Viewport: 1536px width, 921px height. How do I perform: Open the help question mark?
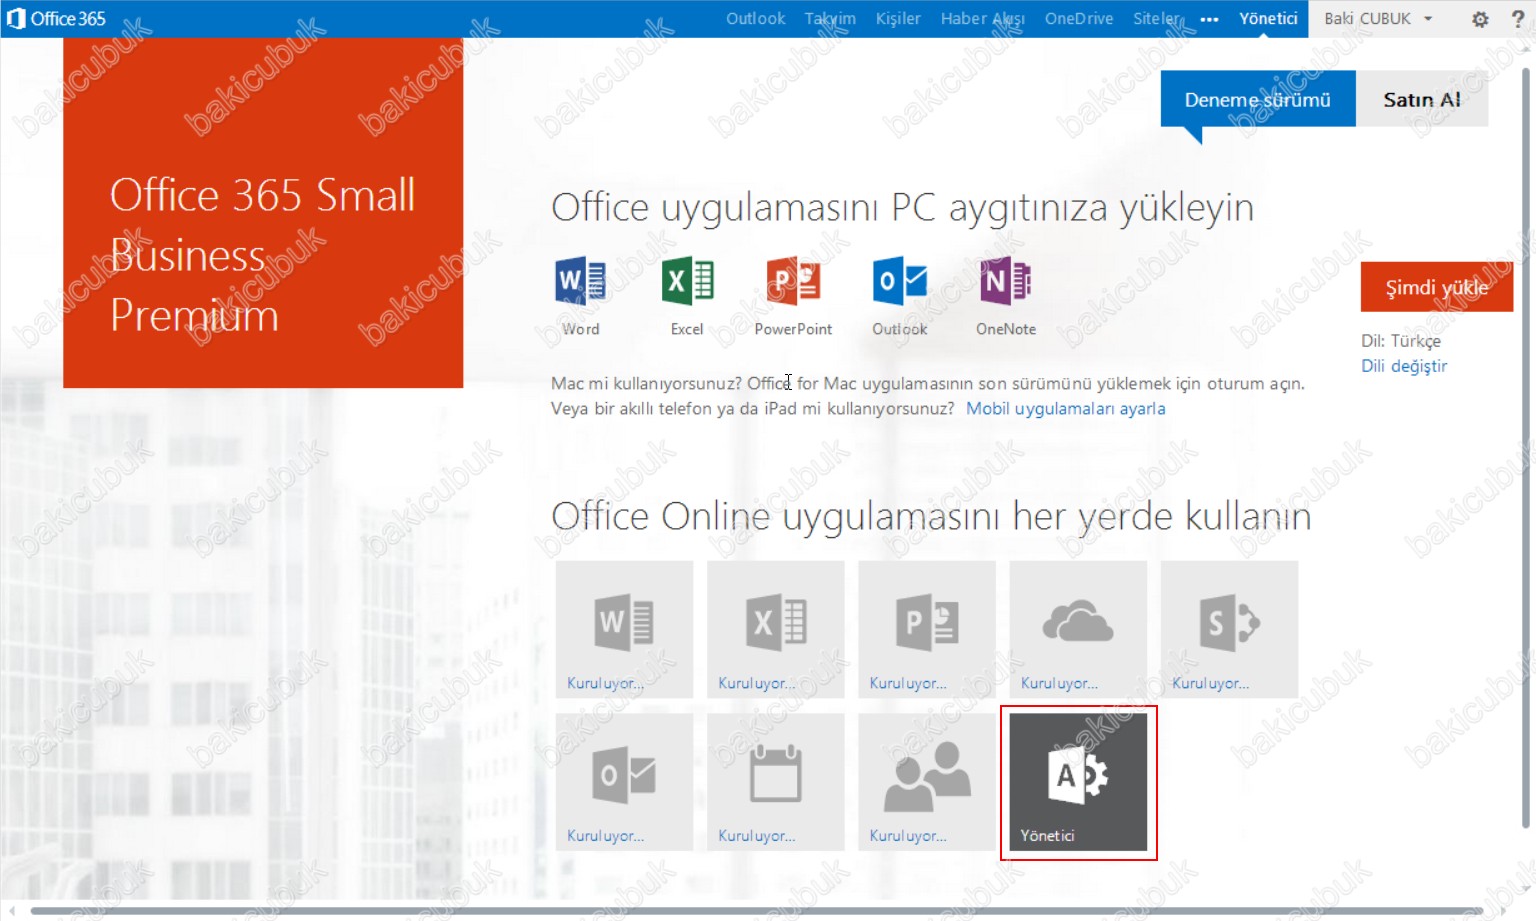(1517, 19)
